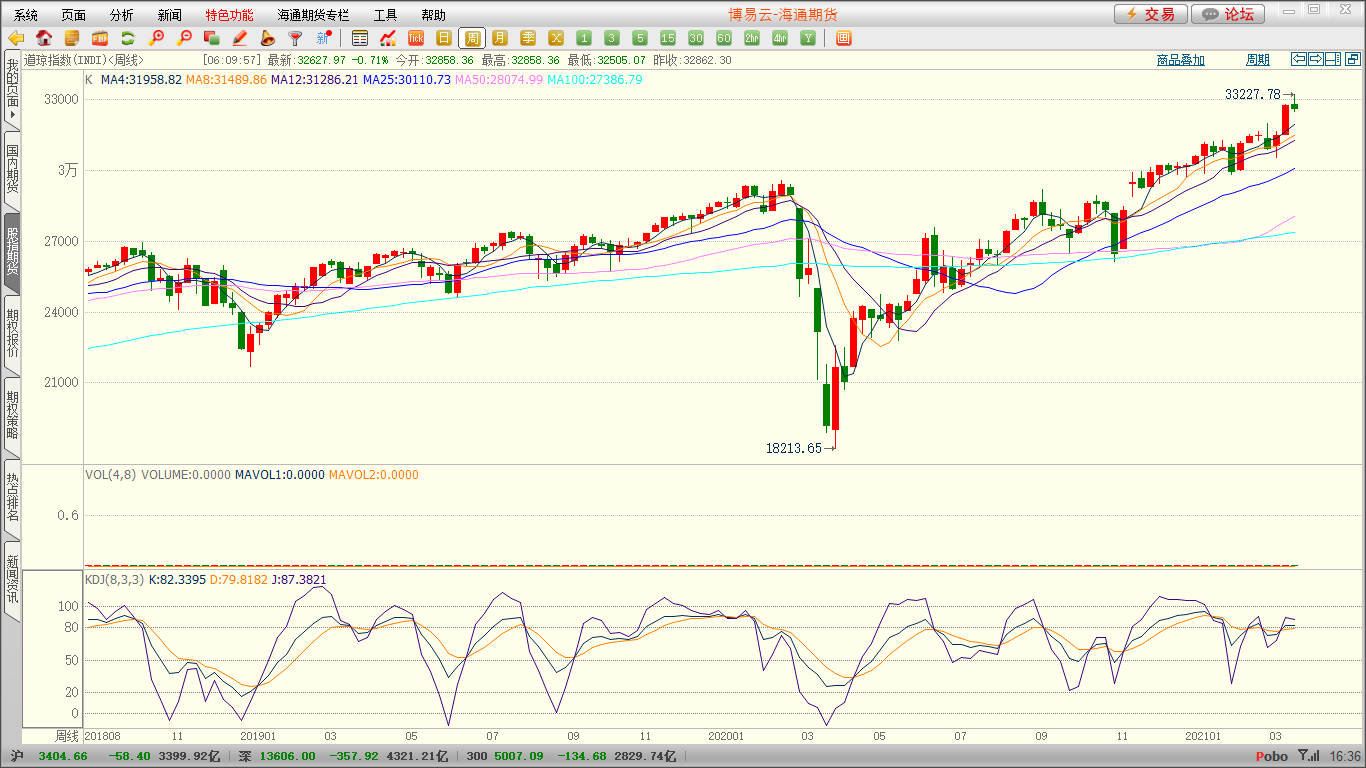Viewport: 1366px width, 768px height.
Task: Switch to monthly 月 period
Action: [x=500, y=38]
